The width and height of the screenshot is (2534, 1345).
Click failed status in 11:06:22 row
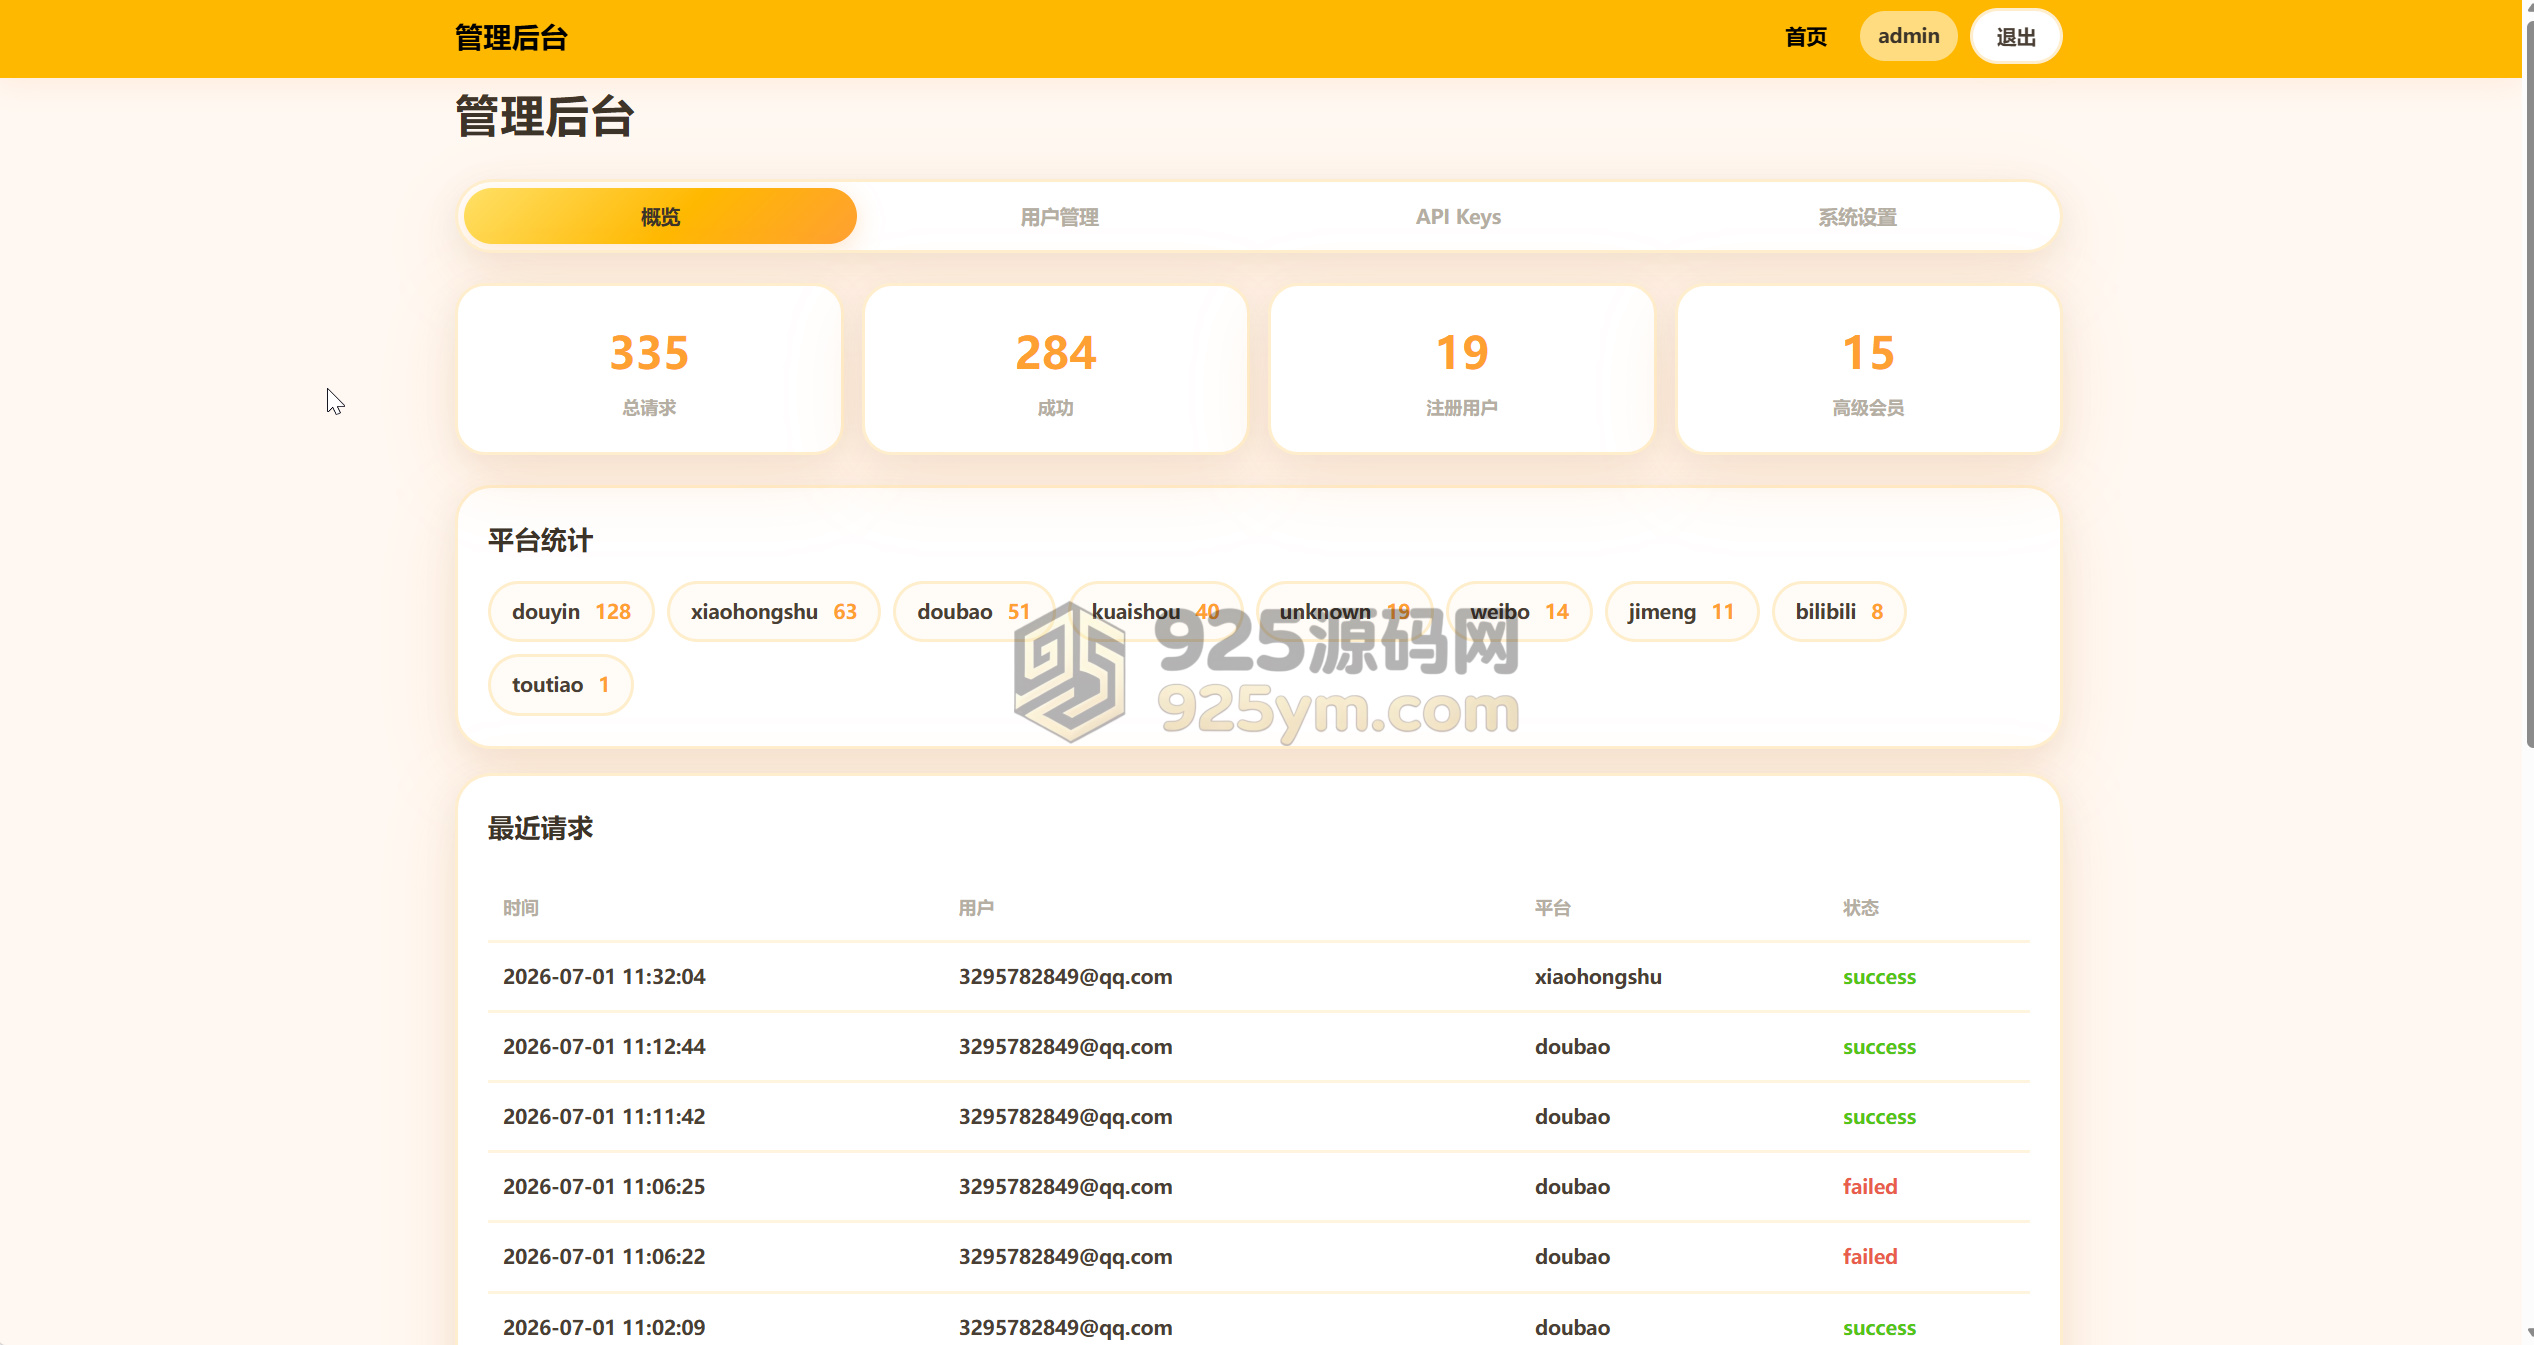coord(1870,1257)
